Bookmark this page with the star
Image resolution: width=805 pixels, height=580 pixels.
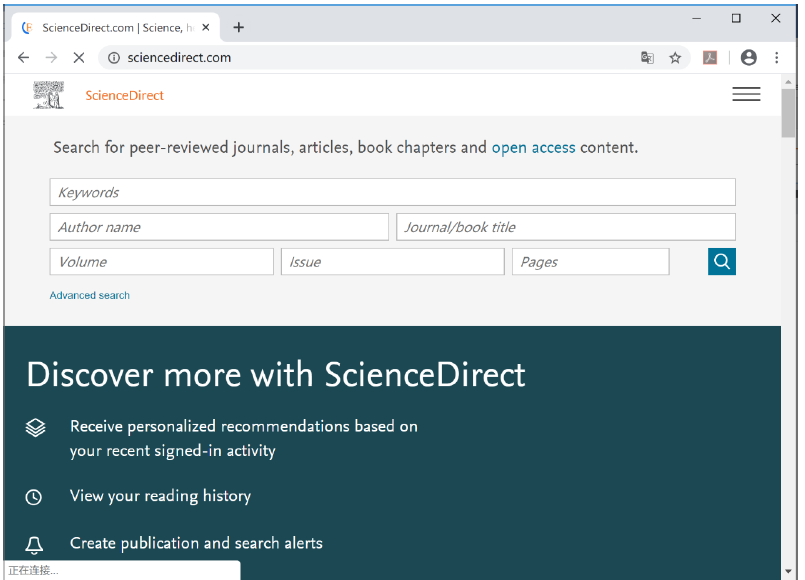[675, 57]
